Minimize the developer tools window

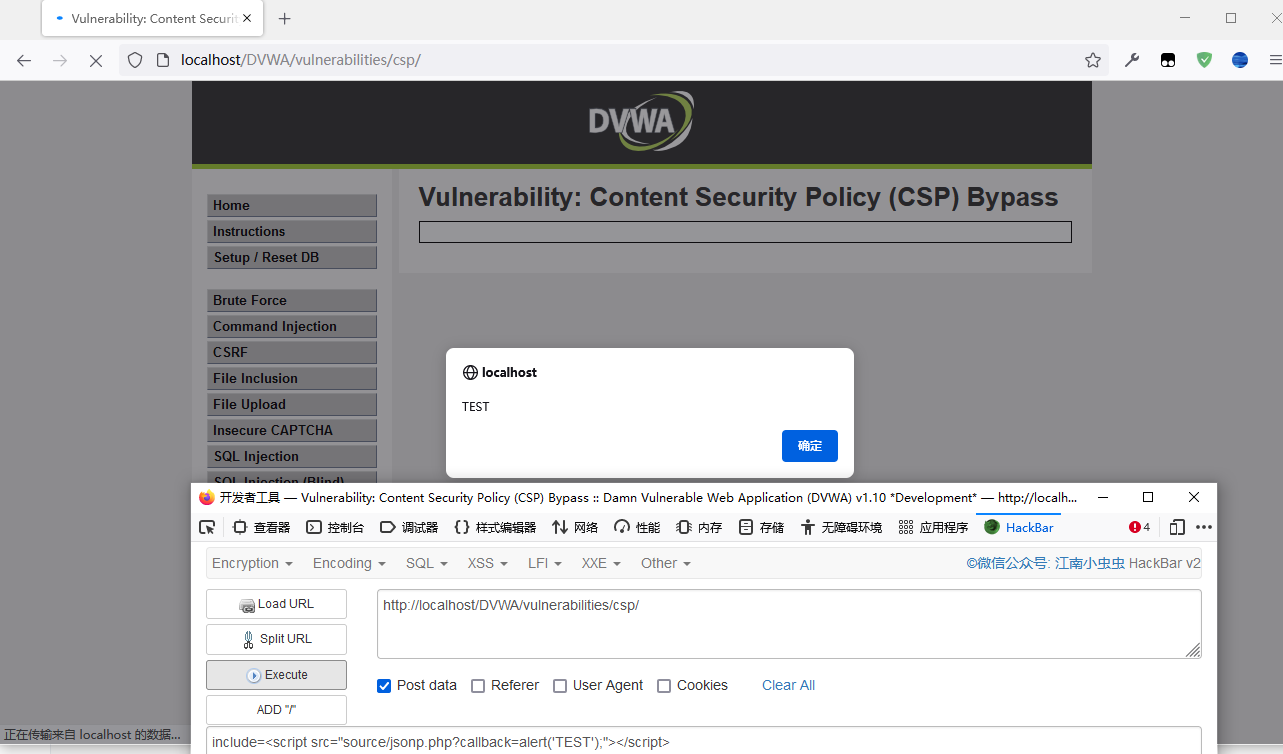(x=1102, y=497)
